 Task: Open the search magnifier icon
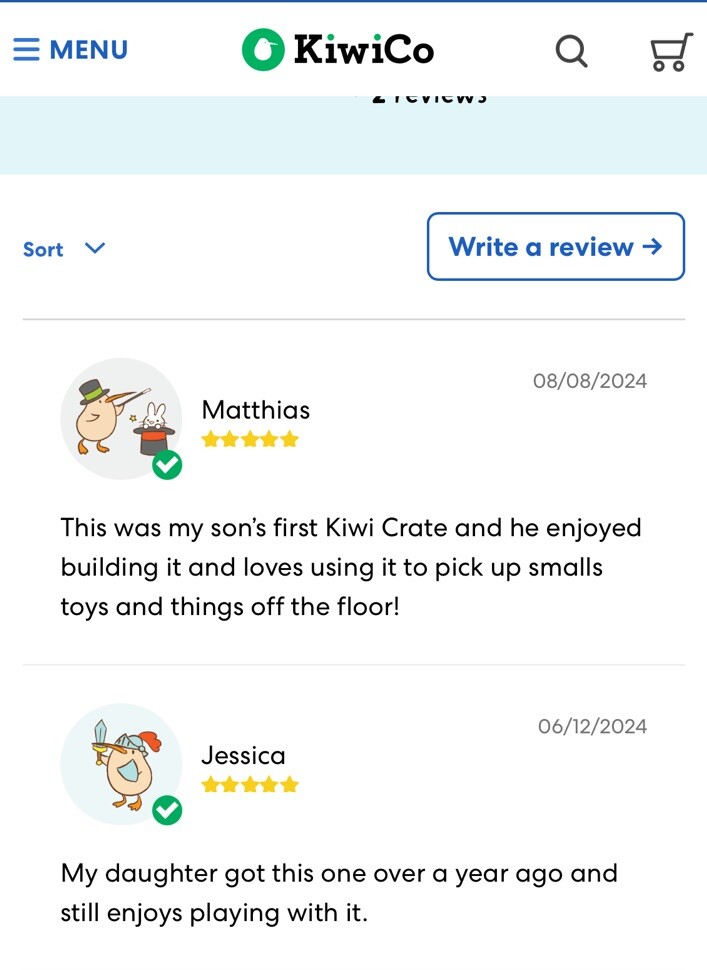pyautogui.click(x=572, y=51)
